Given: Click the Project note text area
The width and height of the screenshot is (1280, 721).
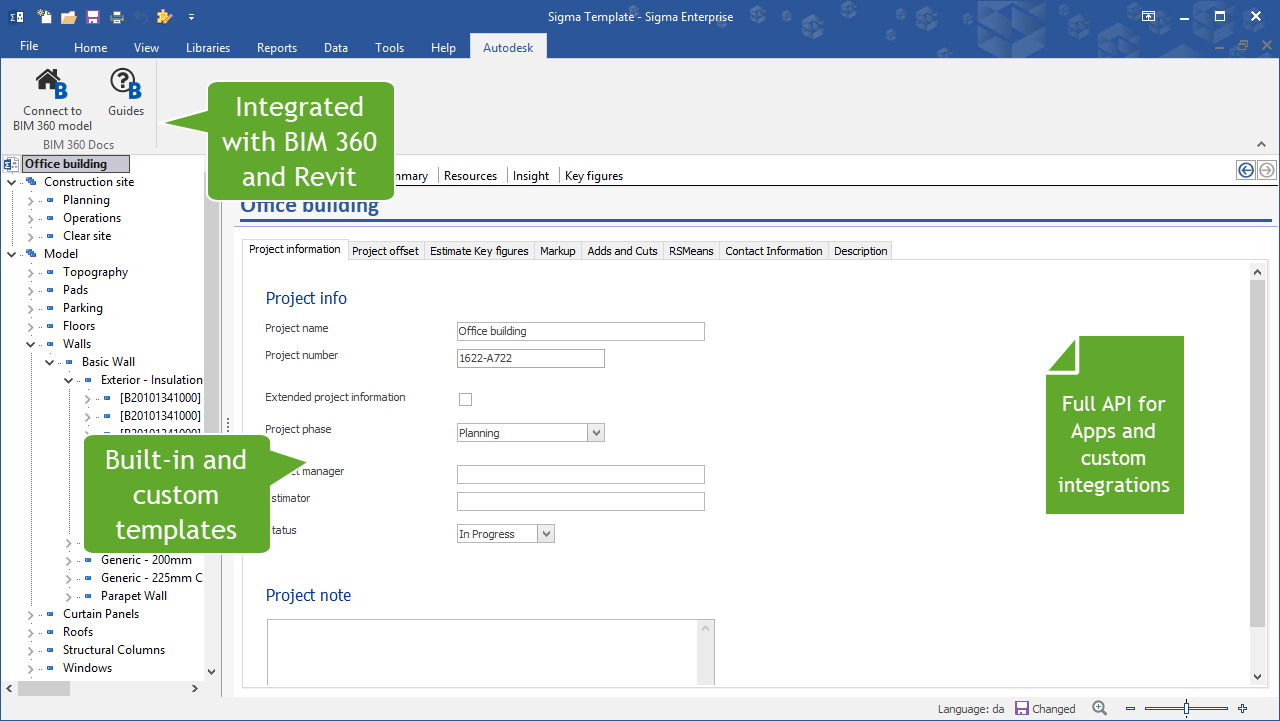Looking at the screenshot, I should (490, 653).
